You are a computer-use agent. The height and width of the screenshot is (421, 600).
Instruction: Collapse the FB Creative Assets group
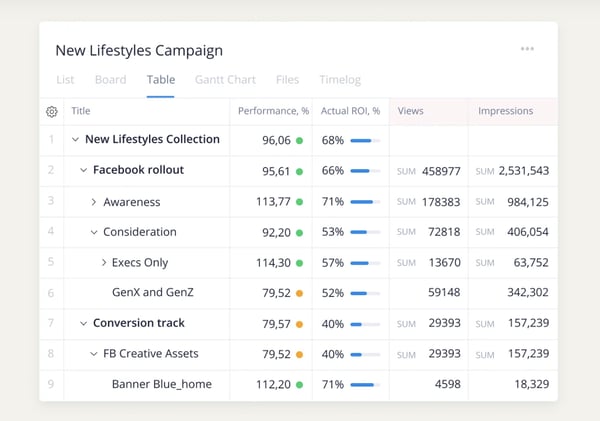pos(94,354)
